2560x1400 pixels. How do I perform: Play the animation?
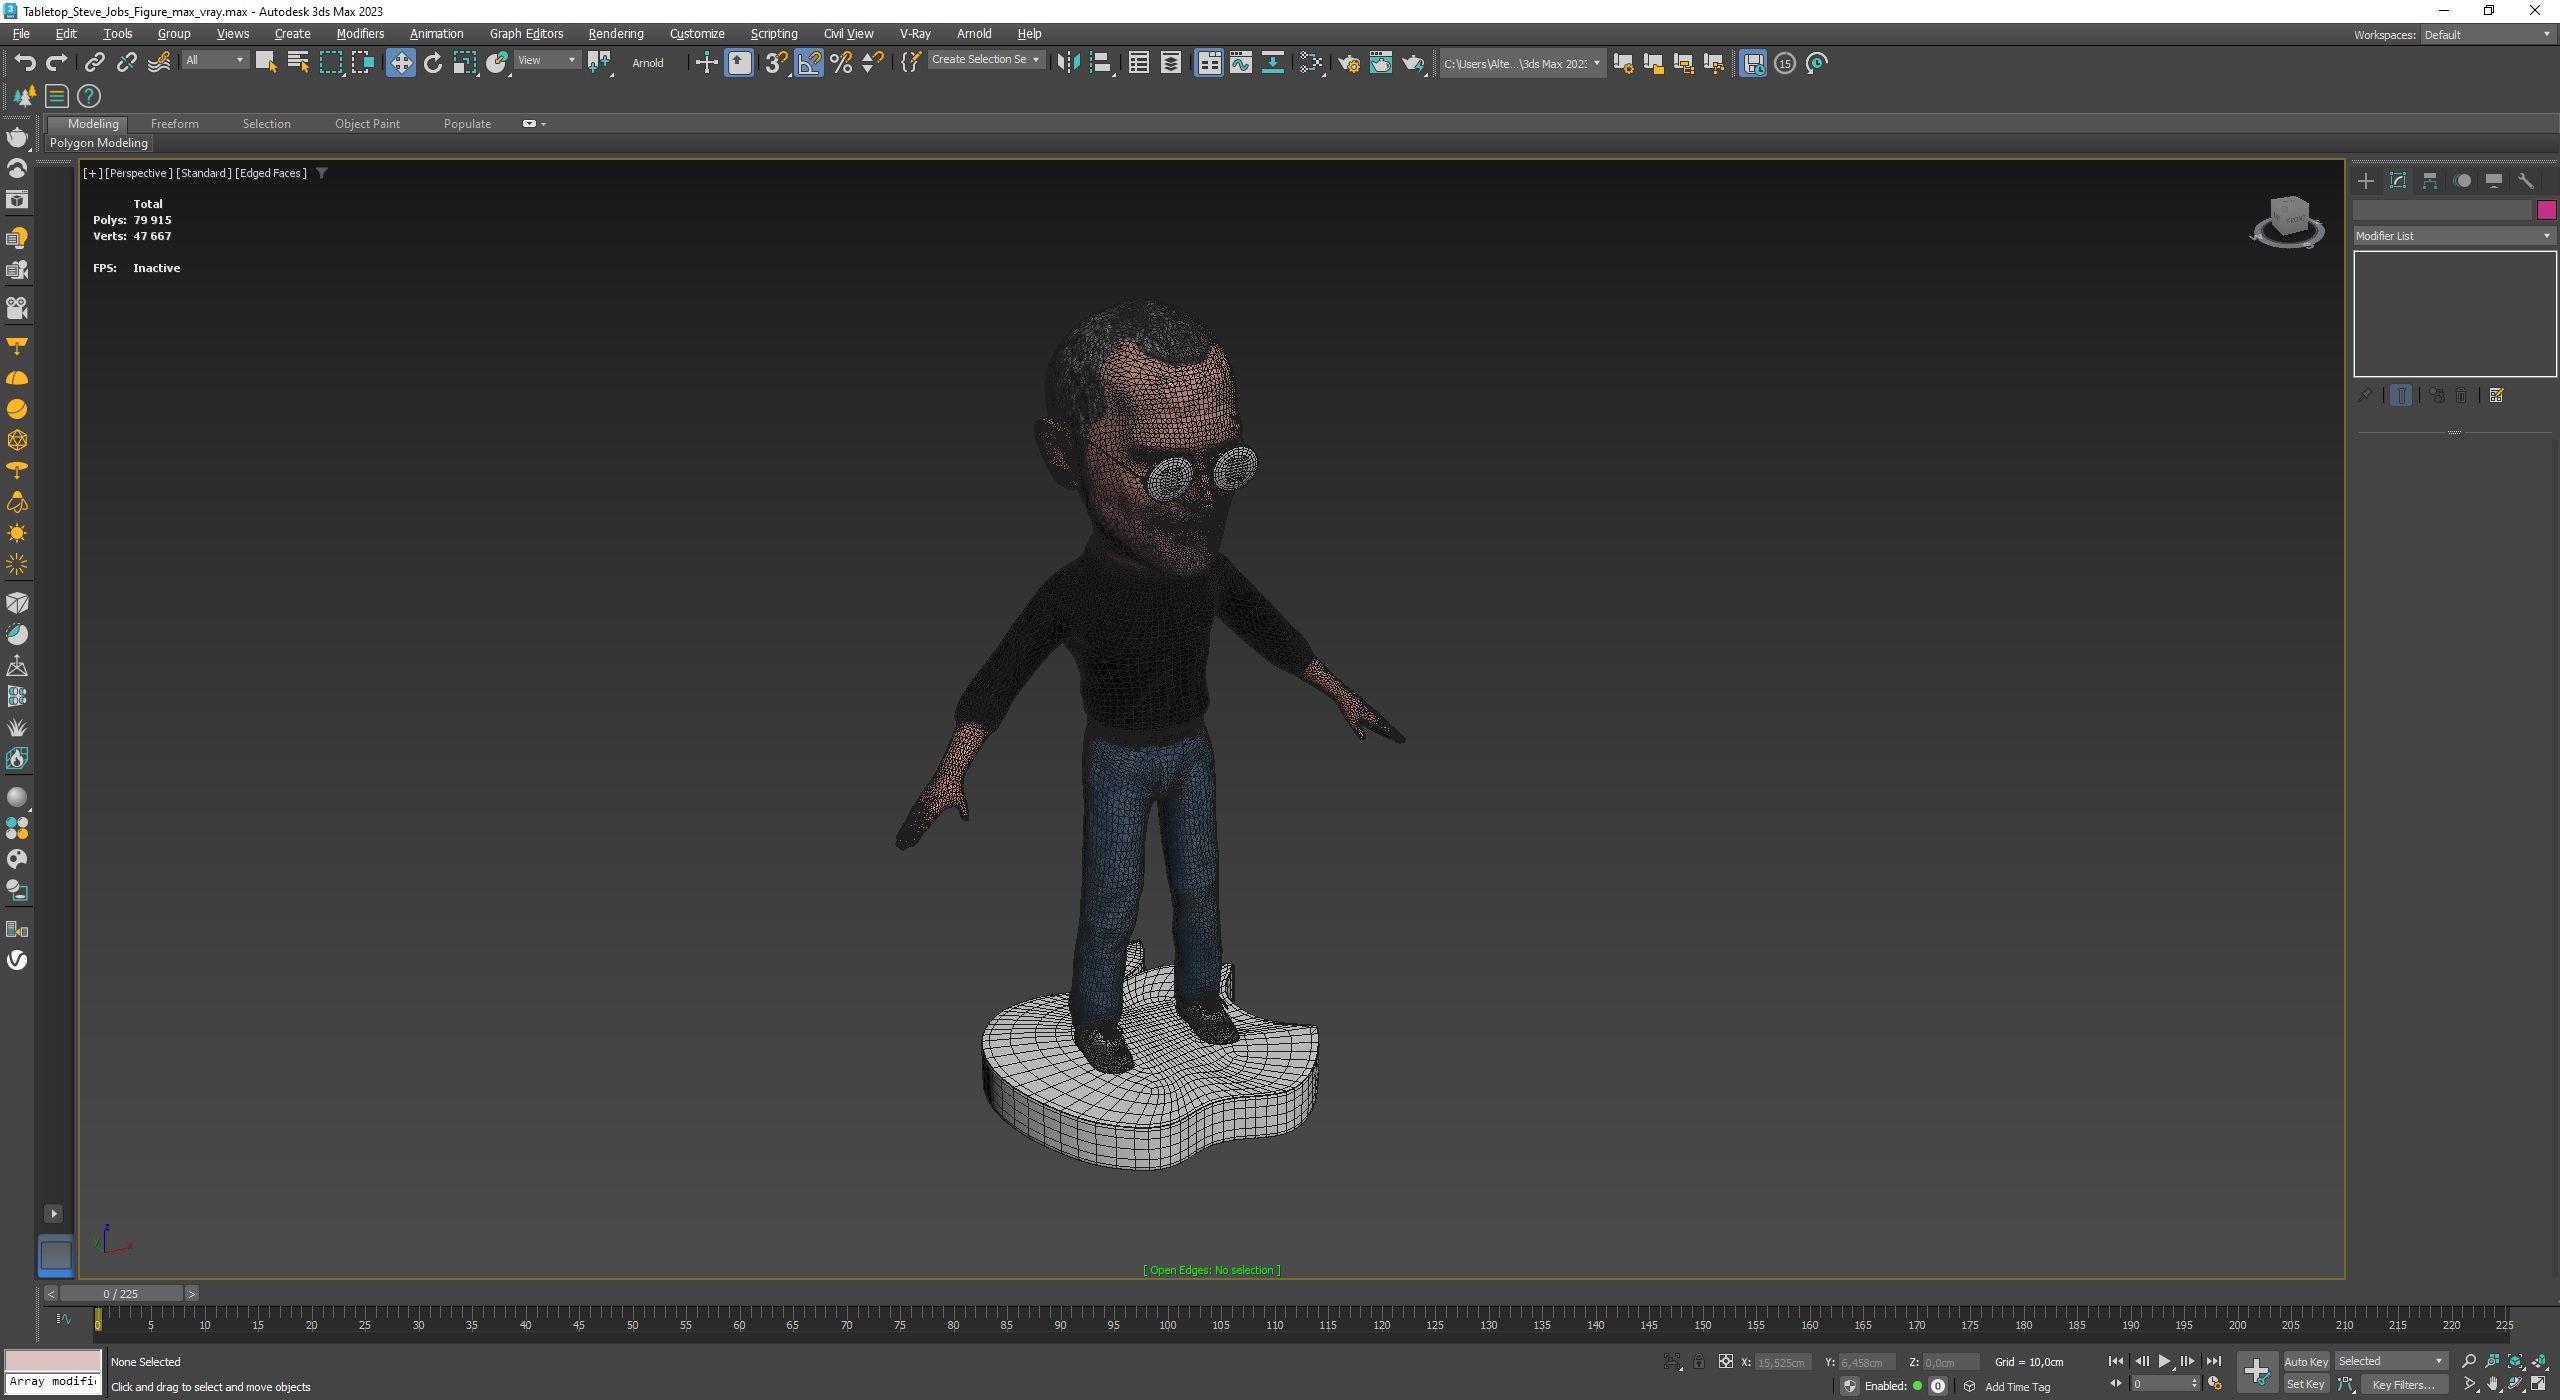[x=2164, y=1361]
